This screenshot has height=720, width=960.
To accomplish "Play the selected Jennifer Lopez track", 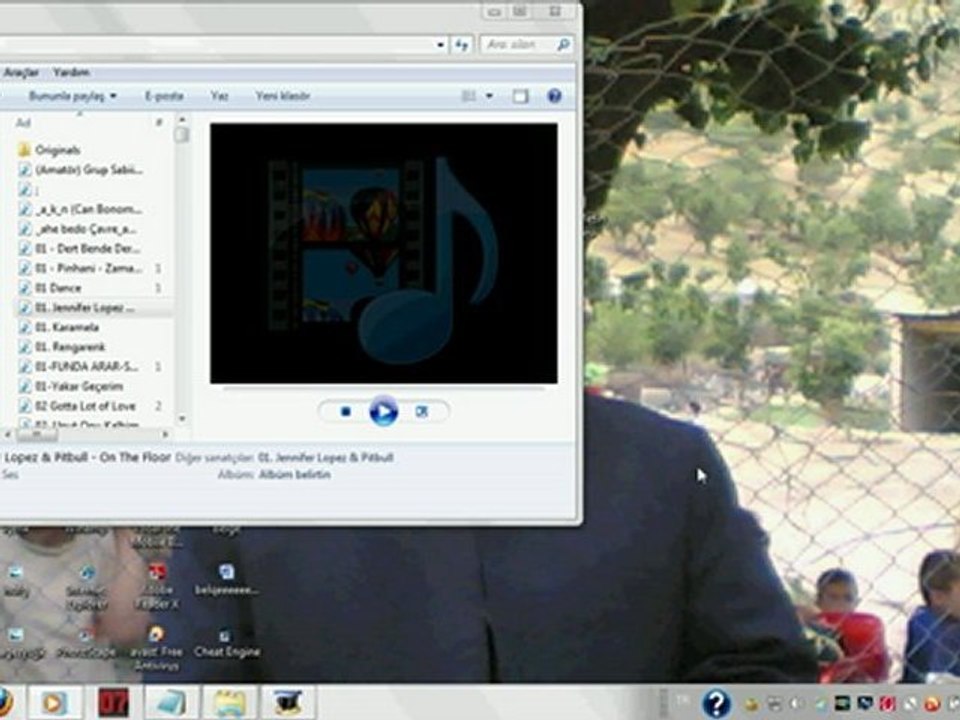I will [x=384, y=411].
